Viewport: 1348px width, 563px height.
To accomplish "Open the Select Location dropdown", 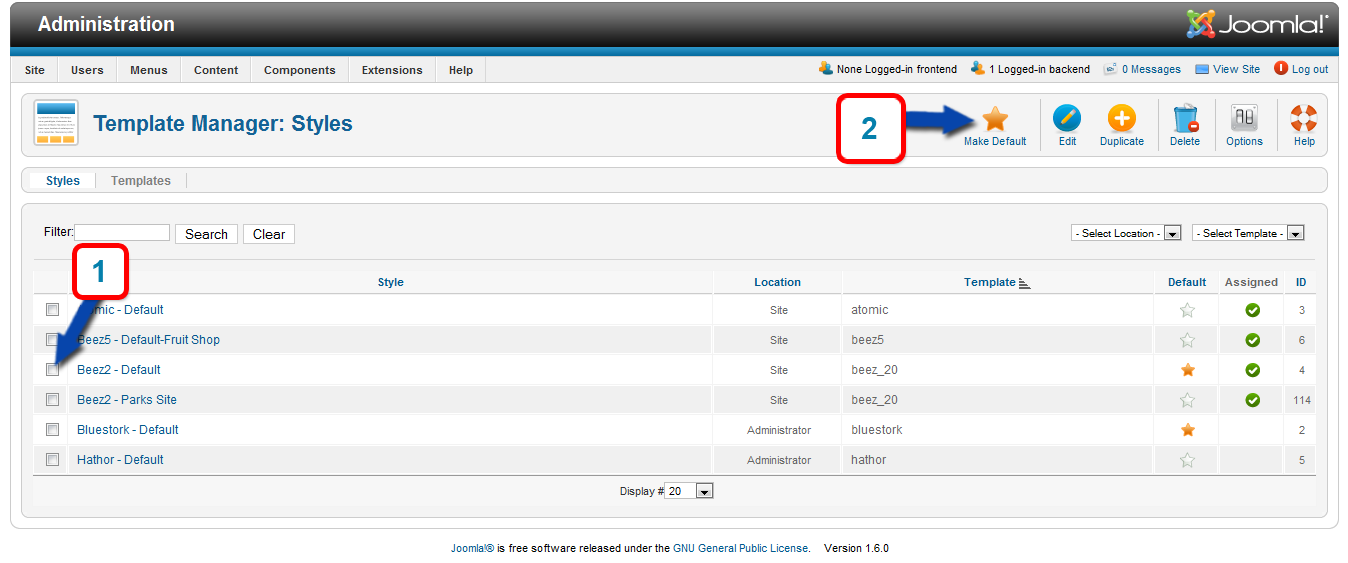I will pos(1126,233).
